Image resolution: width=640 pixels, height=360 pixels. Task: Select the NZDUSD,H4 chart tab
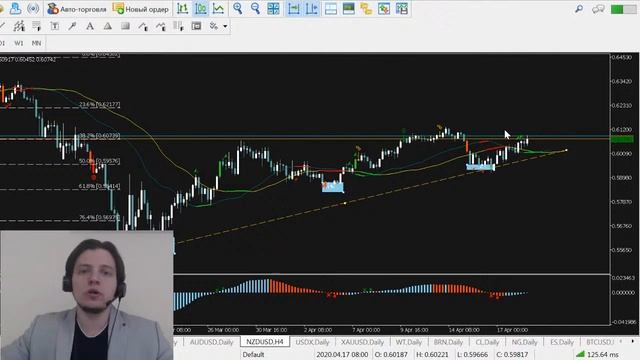[x=265, y=342]
